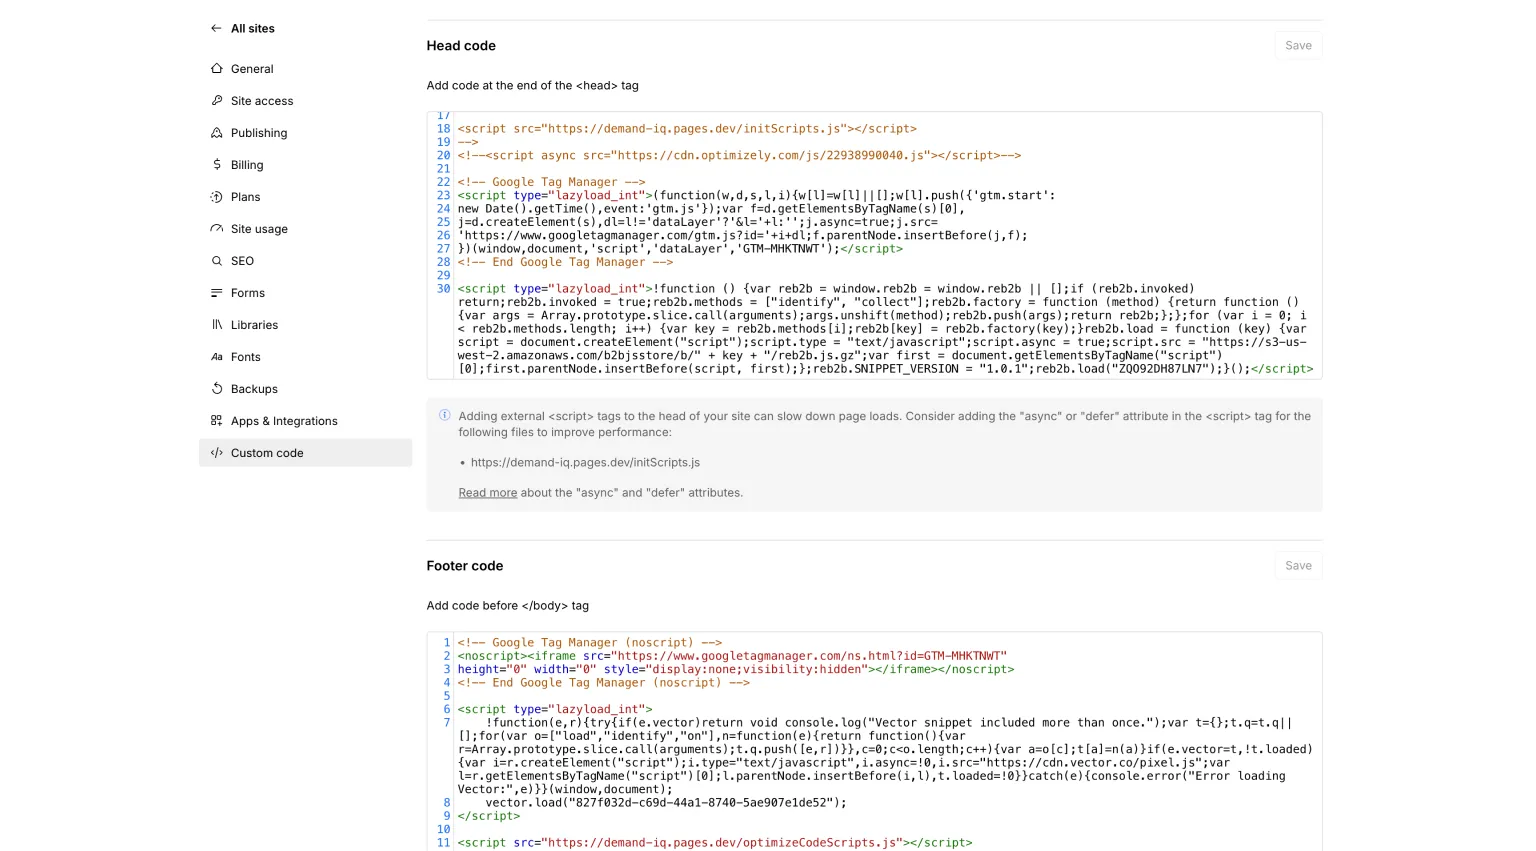Click the Site usage gauge icon

pos(216,229)
